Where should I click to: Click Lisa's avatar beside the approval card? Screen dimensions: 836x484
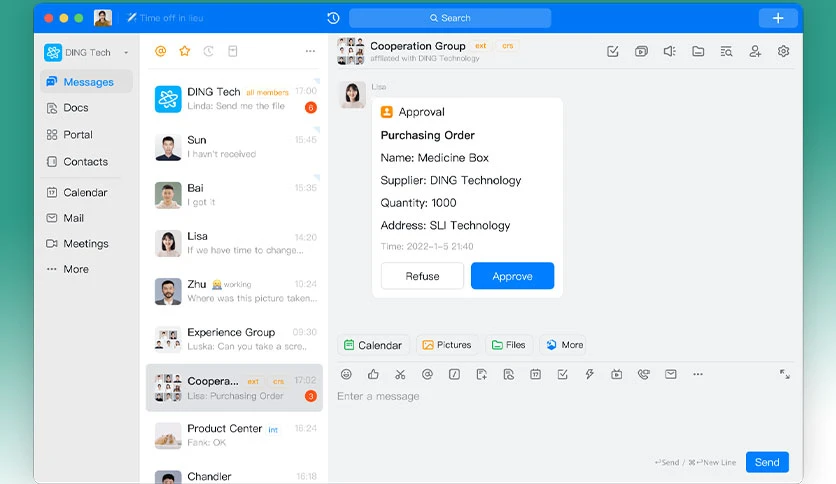coord(352,95)
